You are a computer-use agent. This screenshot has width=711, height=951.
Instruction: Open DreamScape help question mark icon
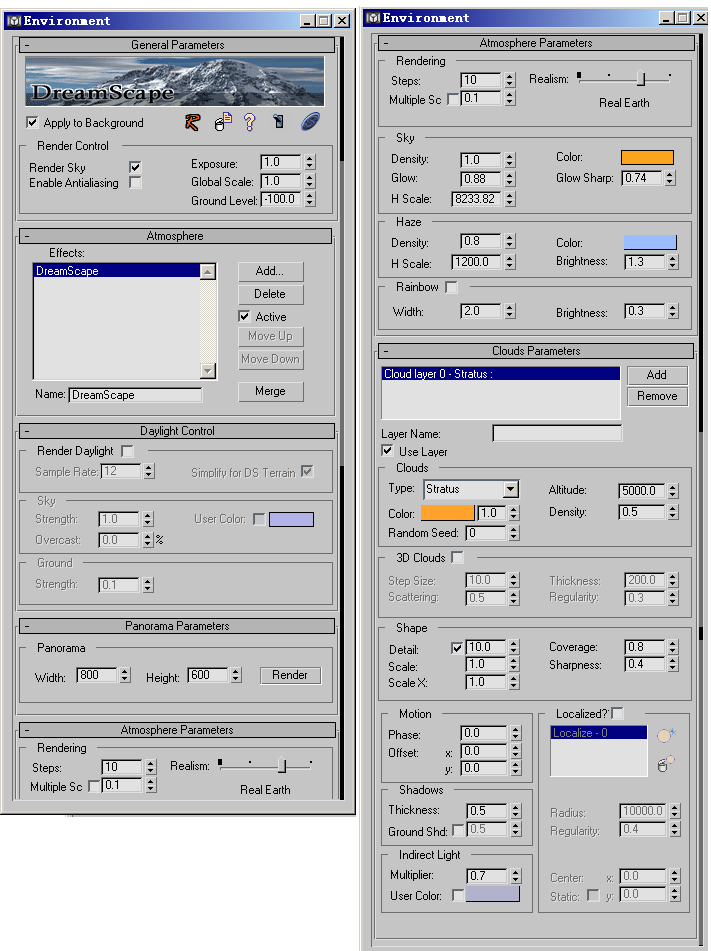249,122
